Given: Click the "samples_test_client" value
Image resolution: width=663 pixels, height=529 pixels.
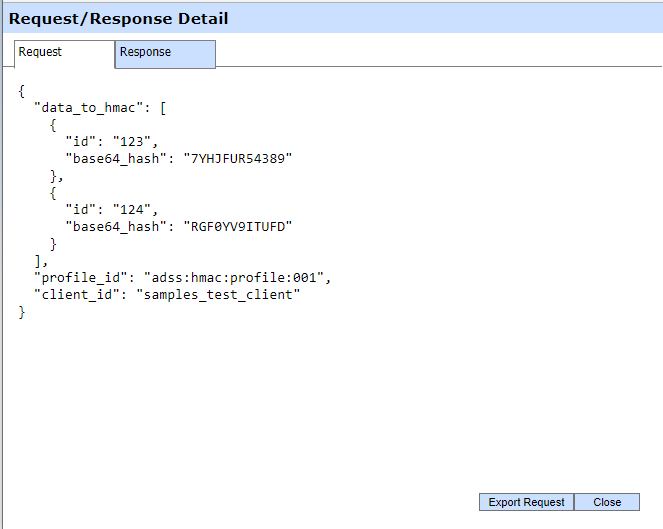Looking at the screenshot, I should click(x=218, y=295).
